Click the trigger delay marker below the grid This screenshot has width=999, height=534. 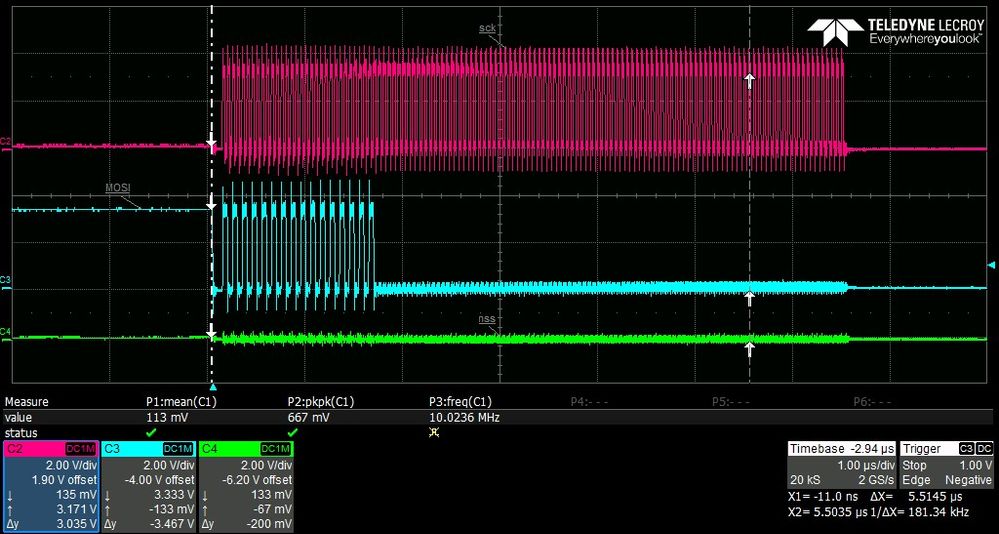[212, 386]
